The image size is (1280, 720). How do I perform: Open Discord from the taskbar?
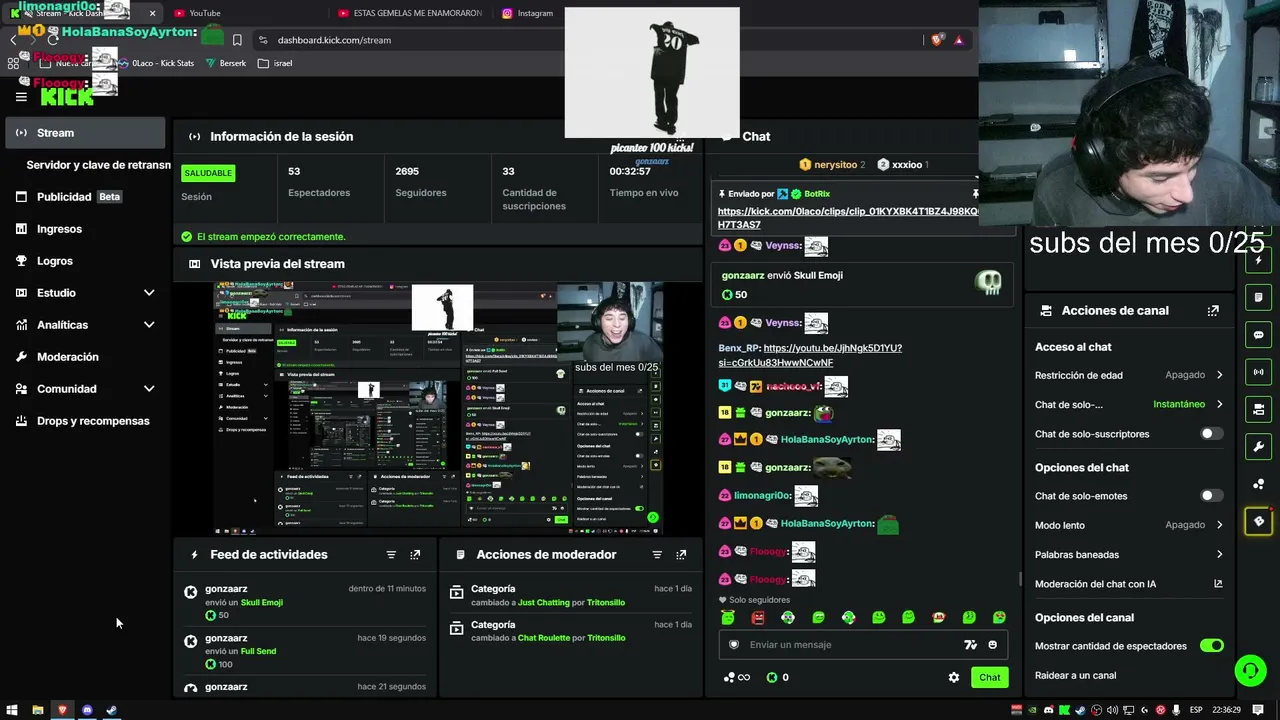pyautogui.click(x=87, y=710)
